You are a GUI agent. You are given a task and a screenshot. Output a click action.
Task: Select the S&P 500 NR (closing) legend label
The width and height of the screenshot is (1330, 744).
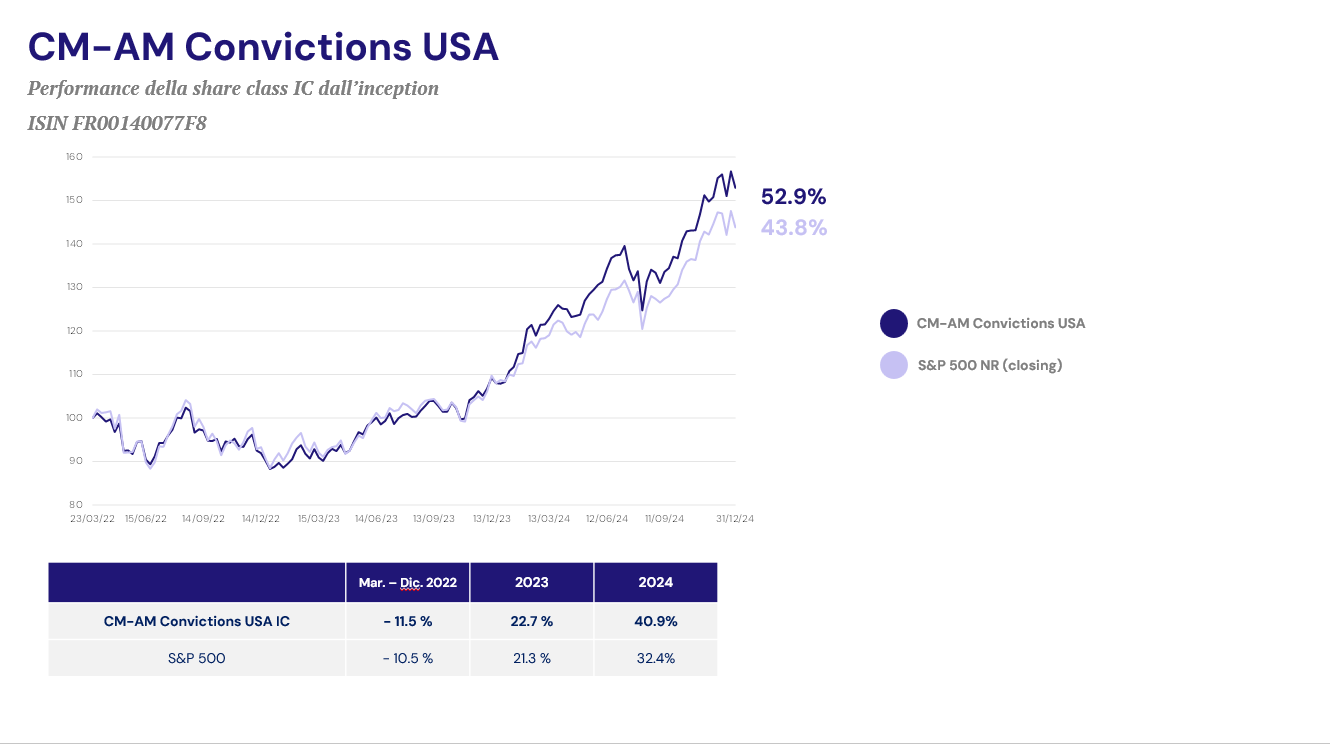(x=989, y=365)
